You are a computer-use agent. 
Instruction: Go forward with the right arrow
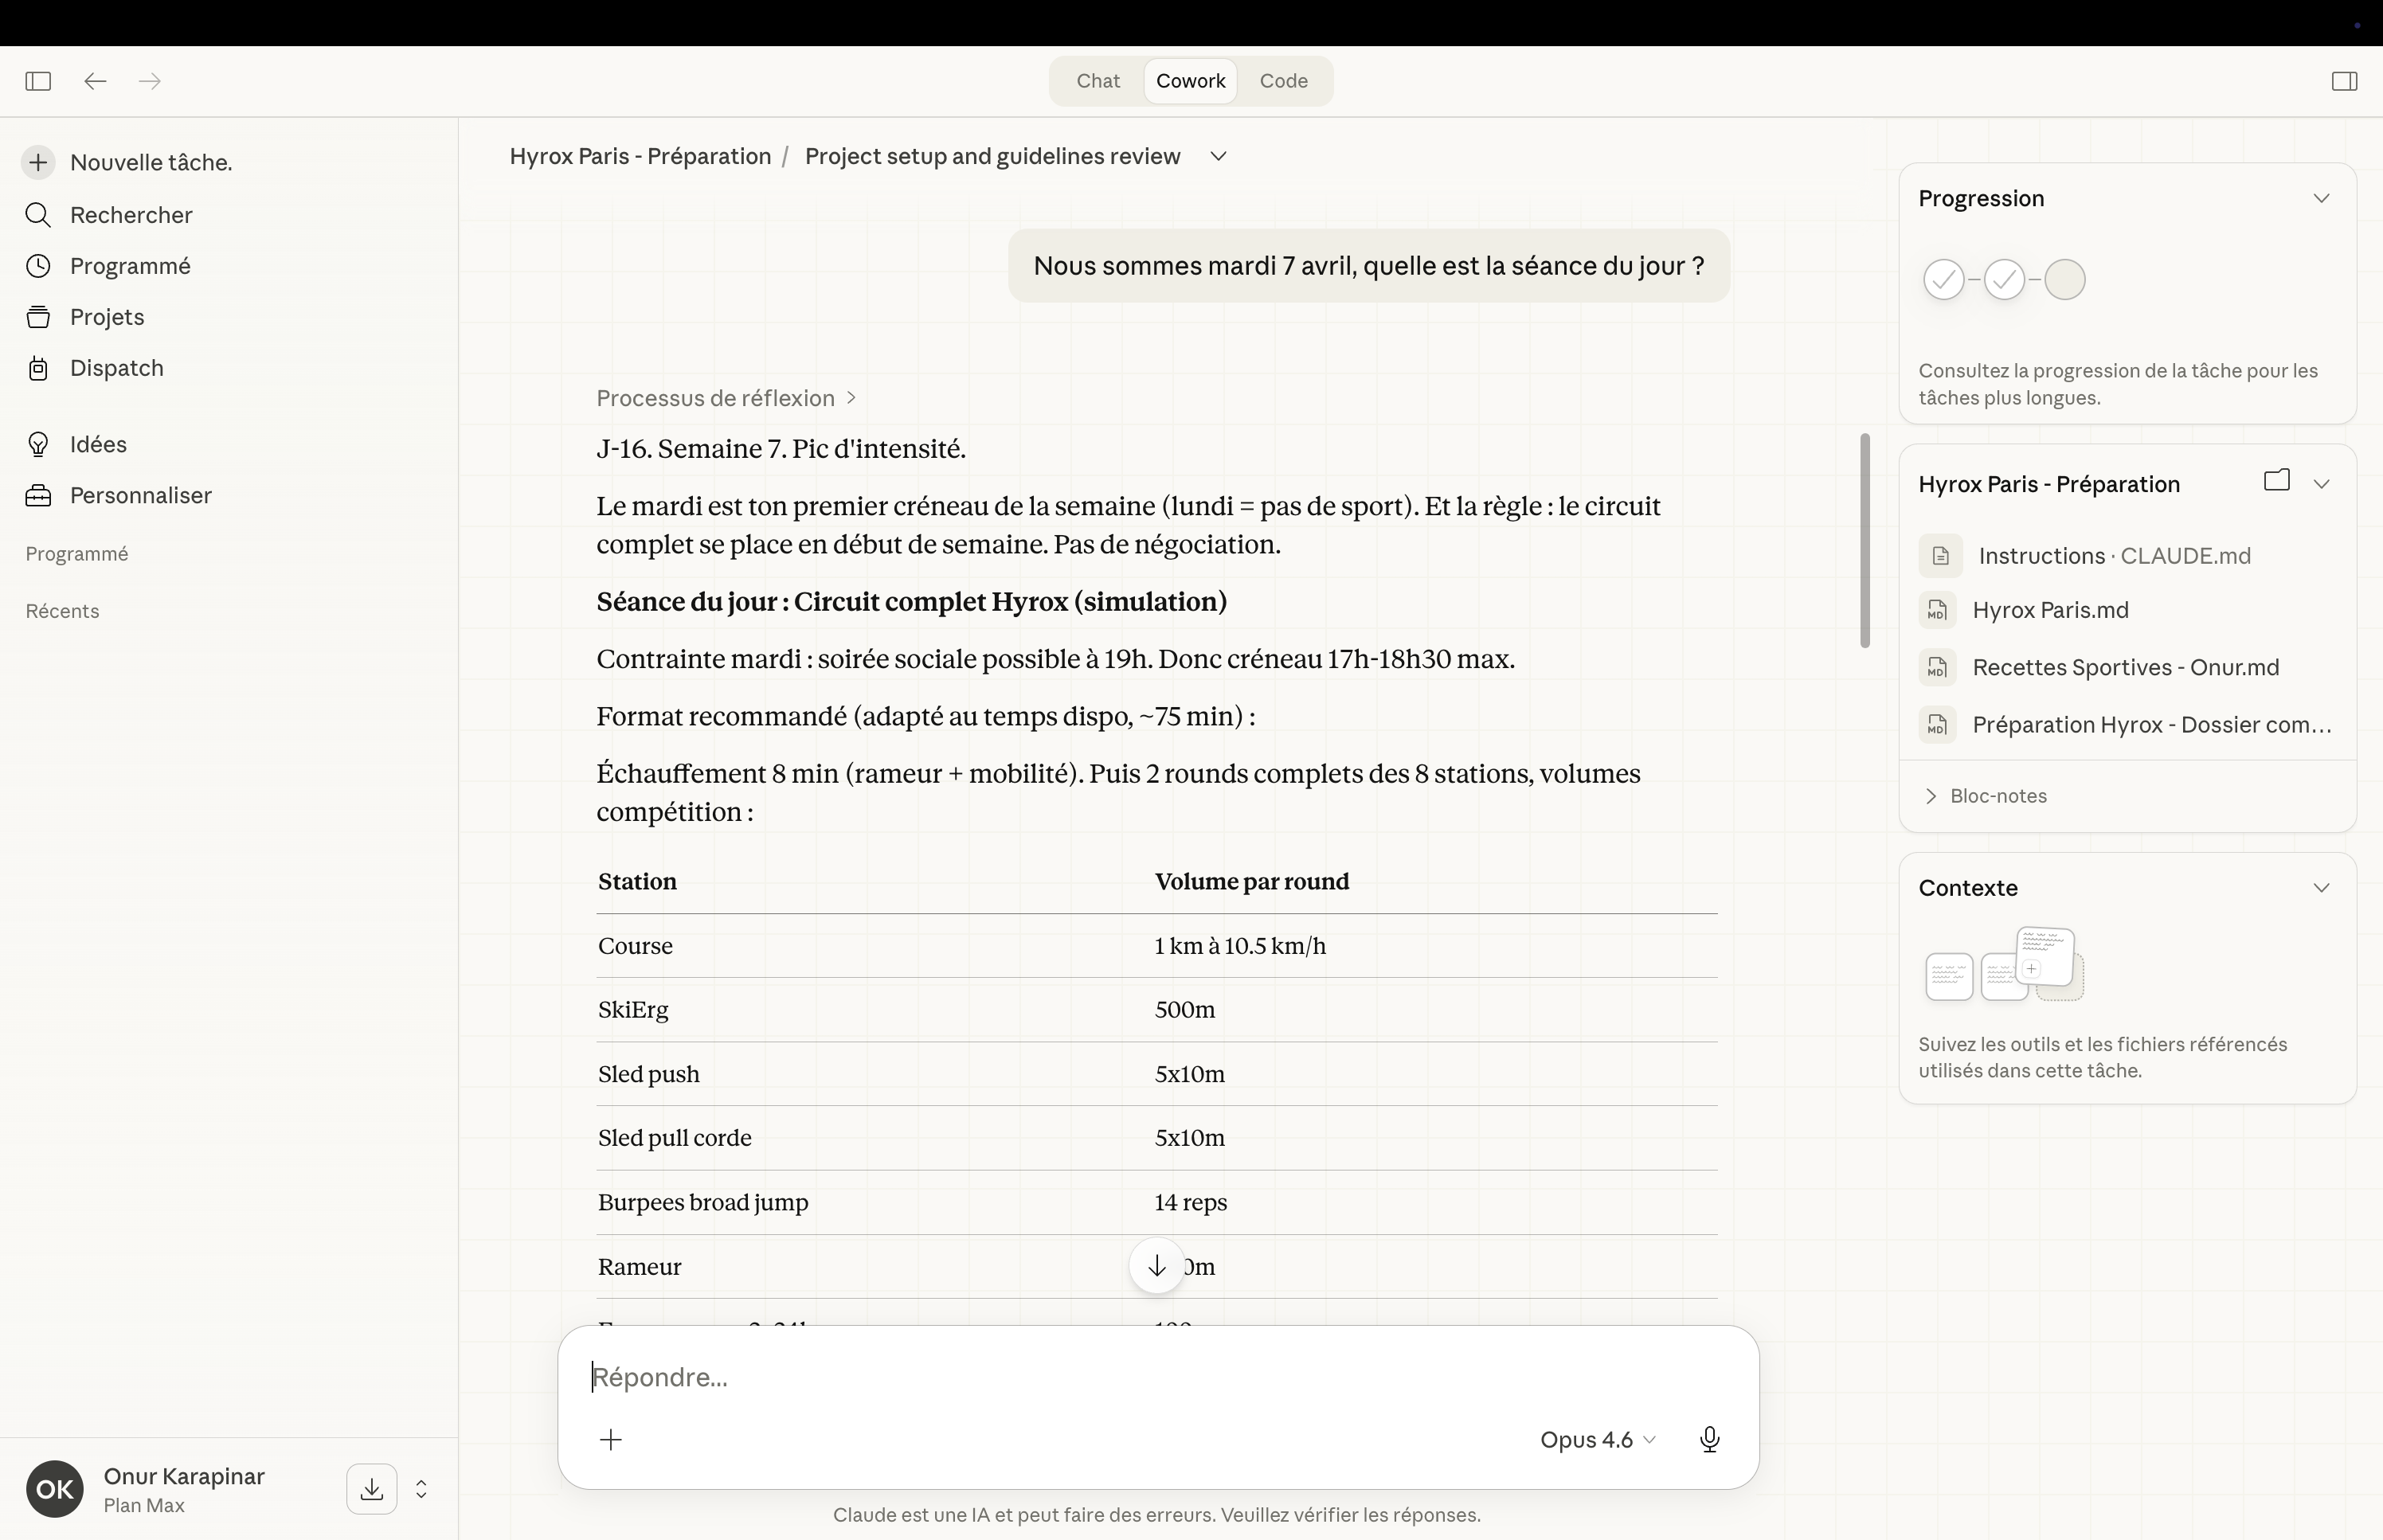coord(150,81)
